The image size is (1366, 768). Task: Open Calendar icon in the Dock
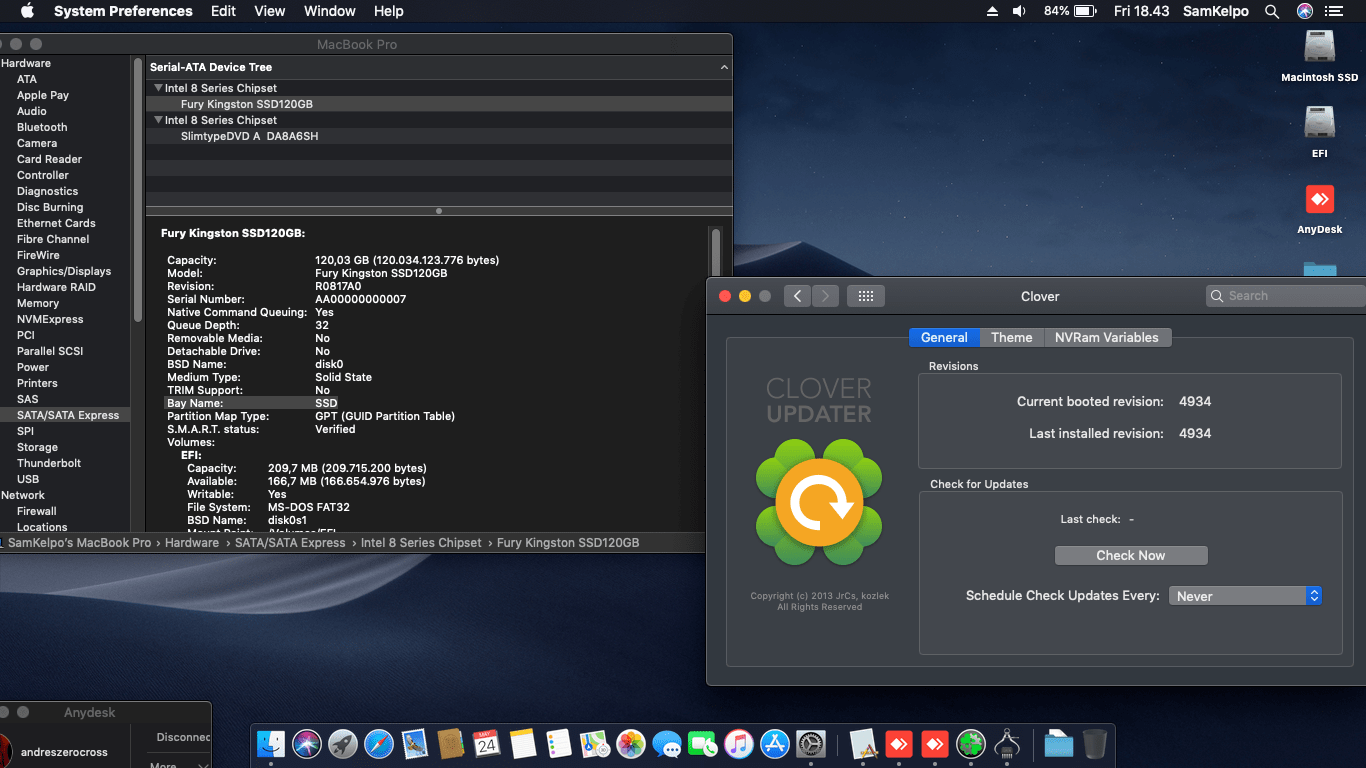pos(487,744)
